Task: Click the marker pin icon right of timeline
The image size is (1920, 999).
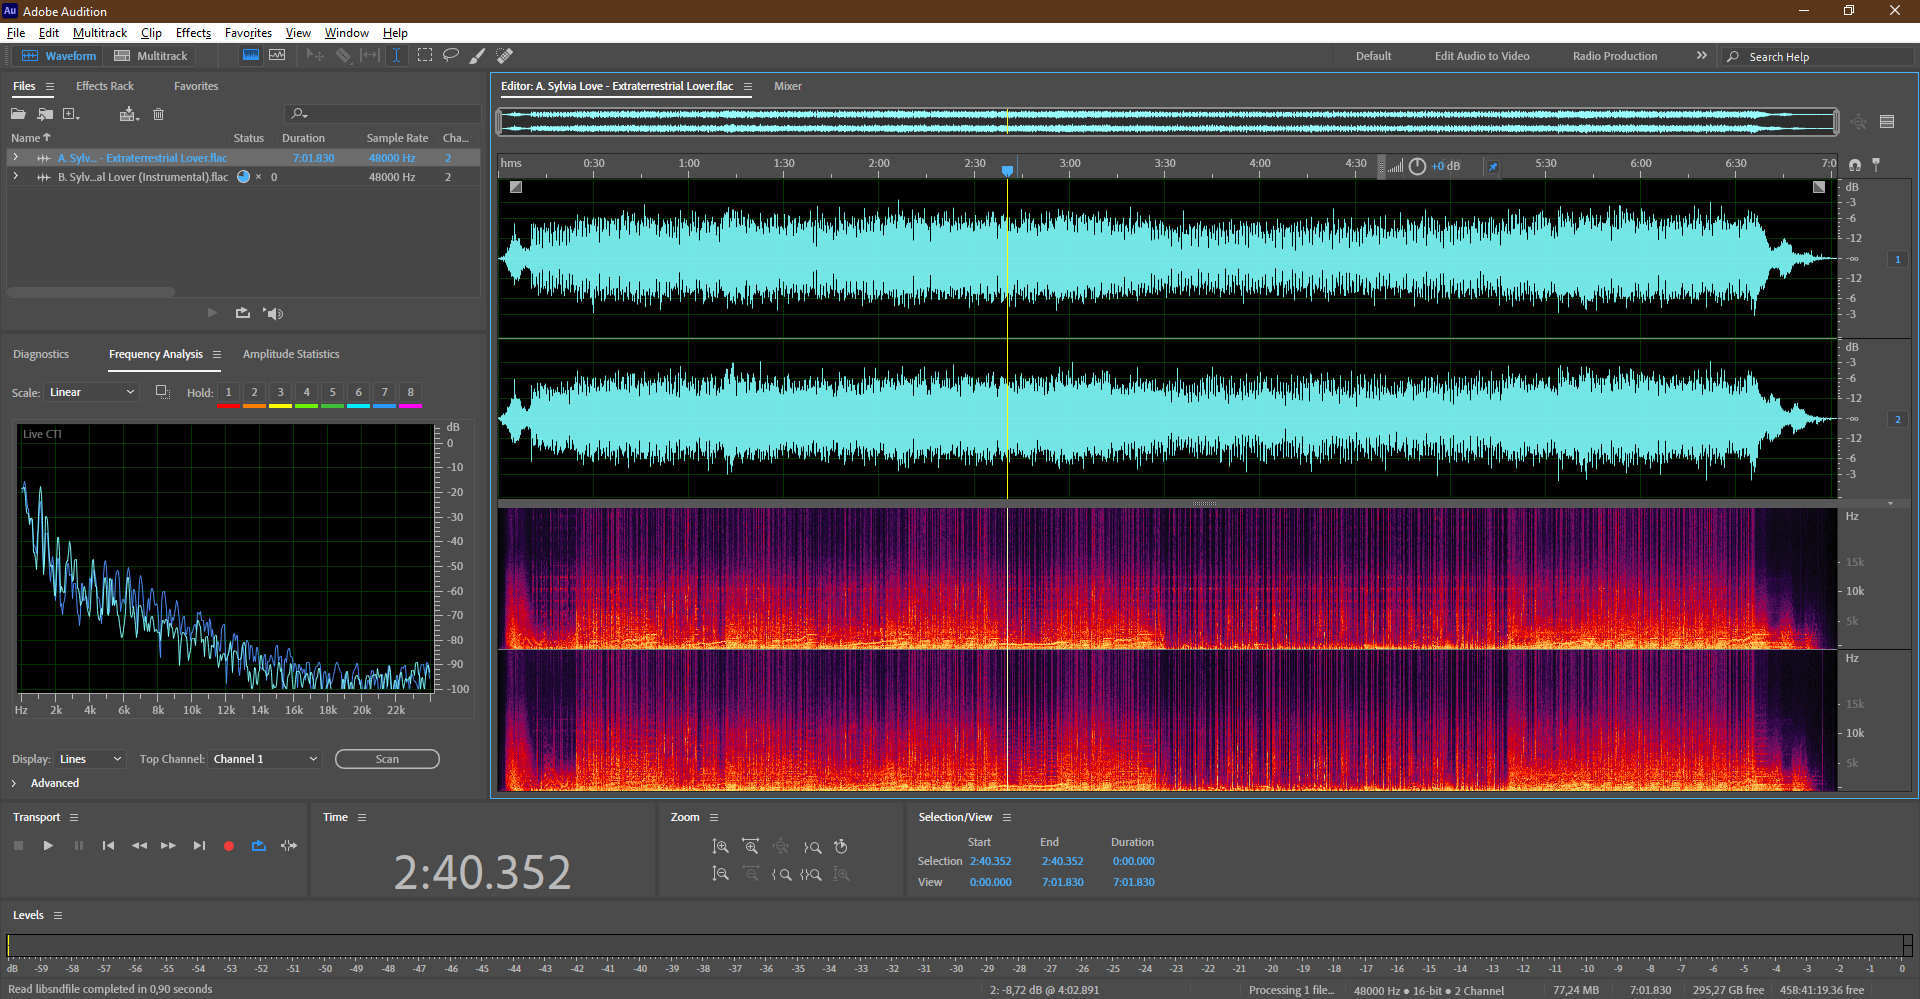Action: [x=1876, y=164]
